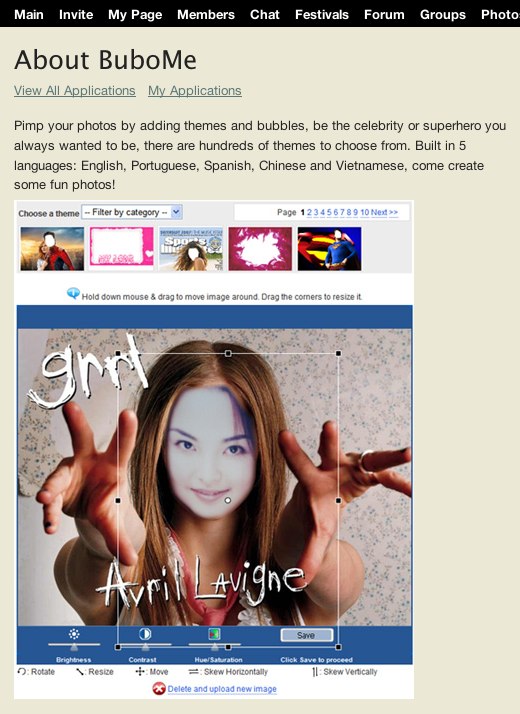520x714 pixels.
Task: Select the Superman theme thumbnail
Action: point(329,249)
